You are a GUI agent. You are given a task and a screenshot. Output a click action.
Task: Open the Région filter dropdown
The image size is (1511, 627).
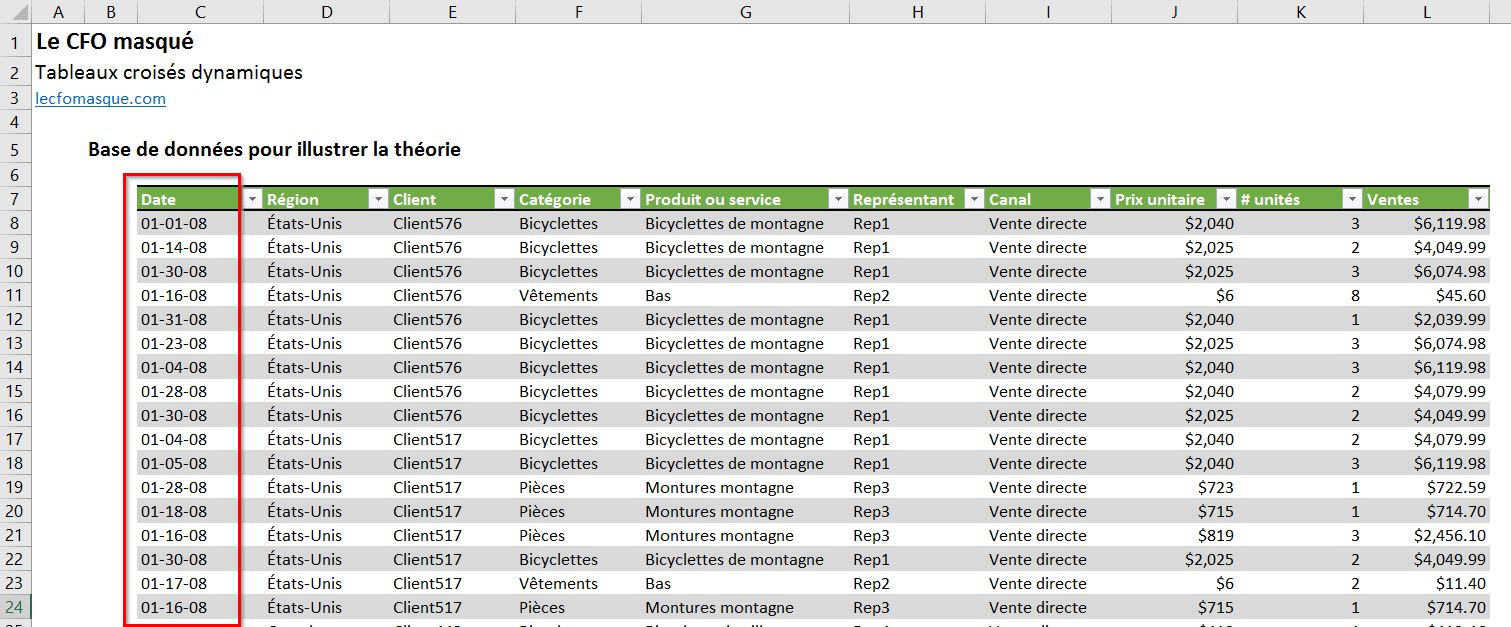click(x=378, y=199)
